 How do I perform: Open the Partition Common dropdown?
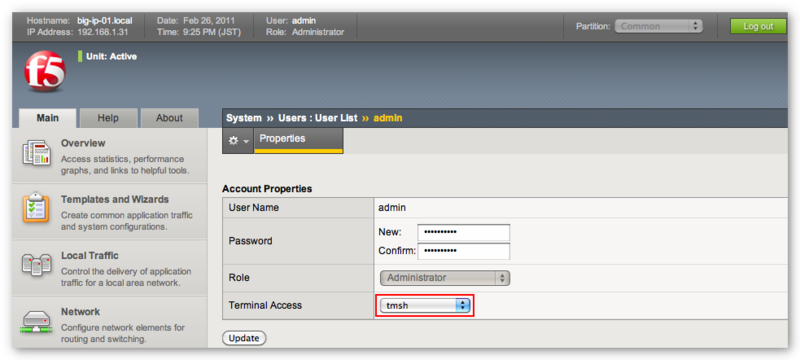pos(659,26)
